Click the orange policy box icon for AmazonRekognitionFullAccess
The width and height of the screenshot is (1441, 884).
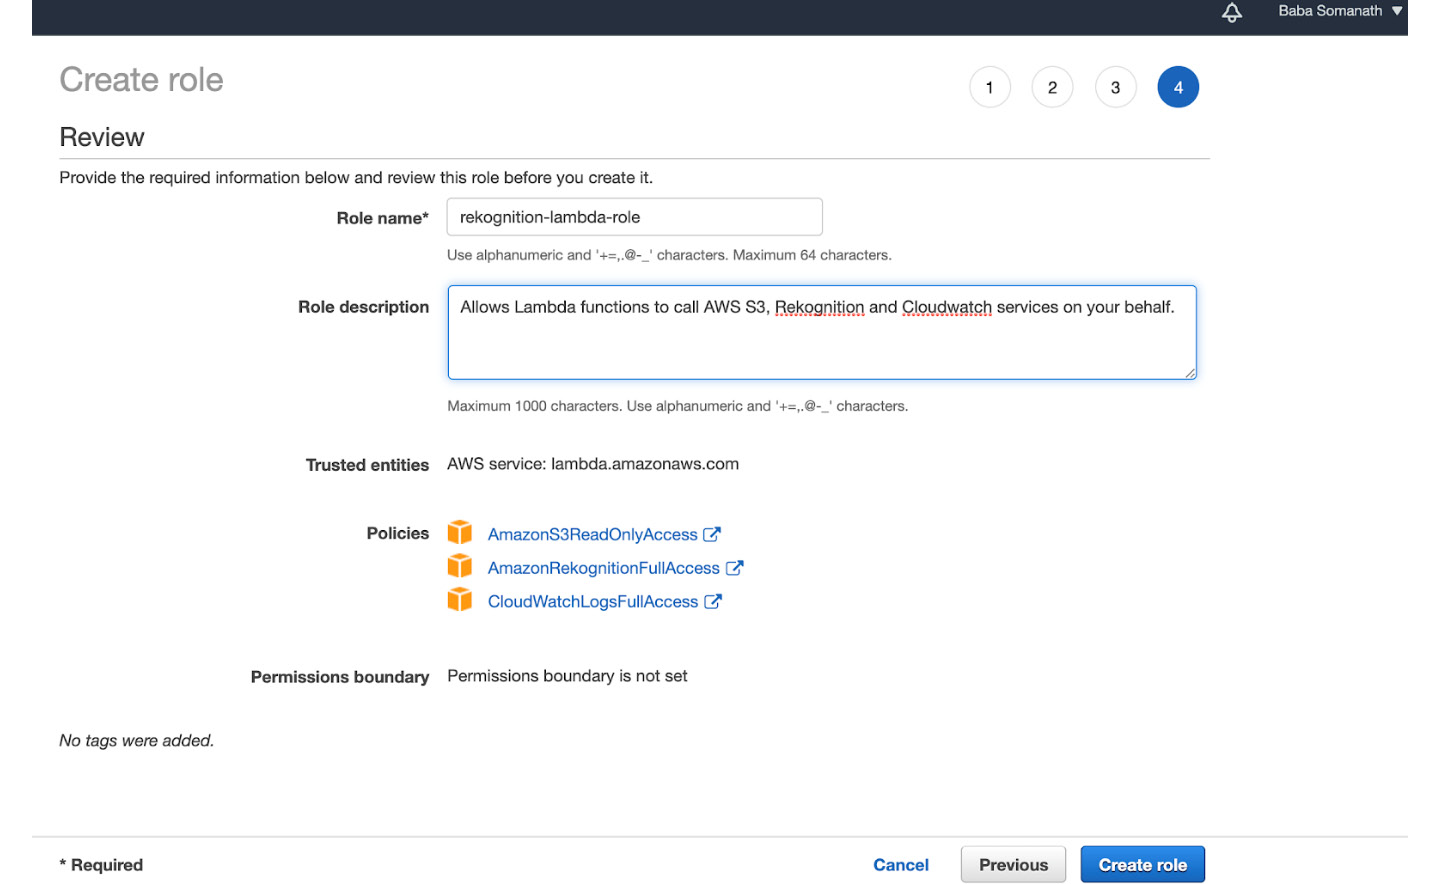(x=460, y=566)
